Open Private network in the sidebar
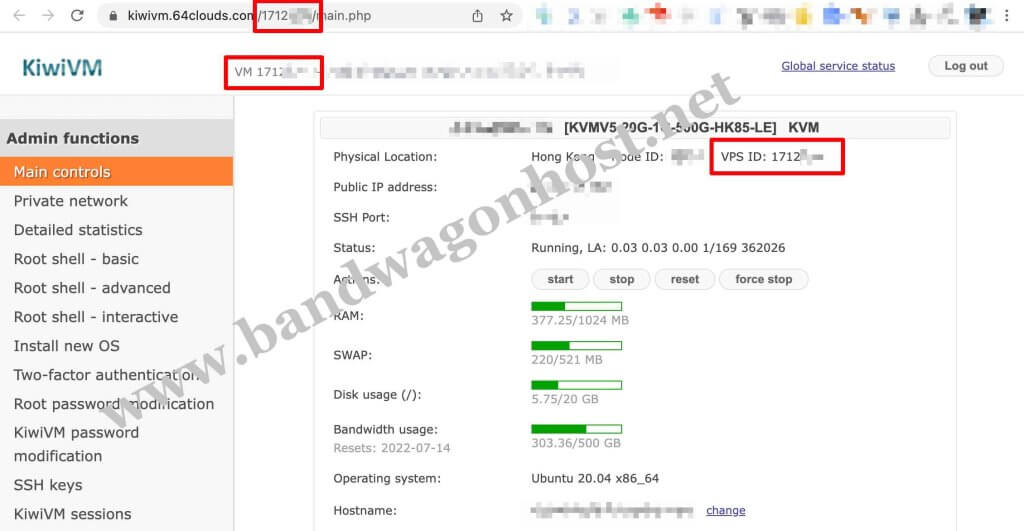The height and width of the screenshot is (531, 1024). [71, 201]
